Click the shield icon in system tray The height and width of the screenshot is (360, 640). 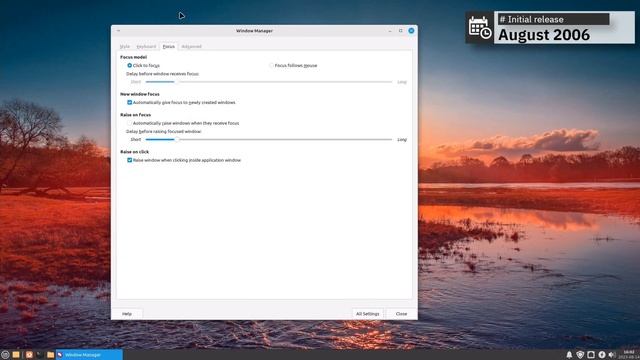pyautogui.click(x=580, y=355)
